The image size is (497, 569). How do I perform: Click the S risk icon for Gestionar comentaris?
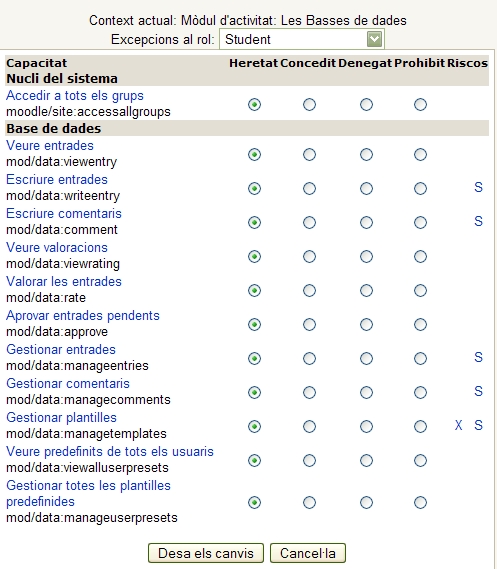click(478, 392)
